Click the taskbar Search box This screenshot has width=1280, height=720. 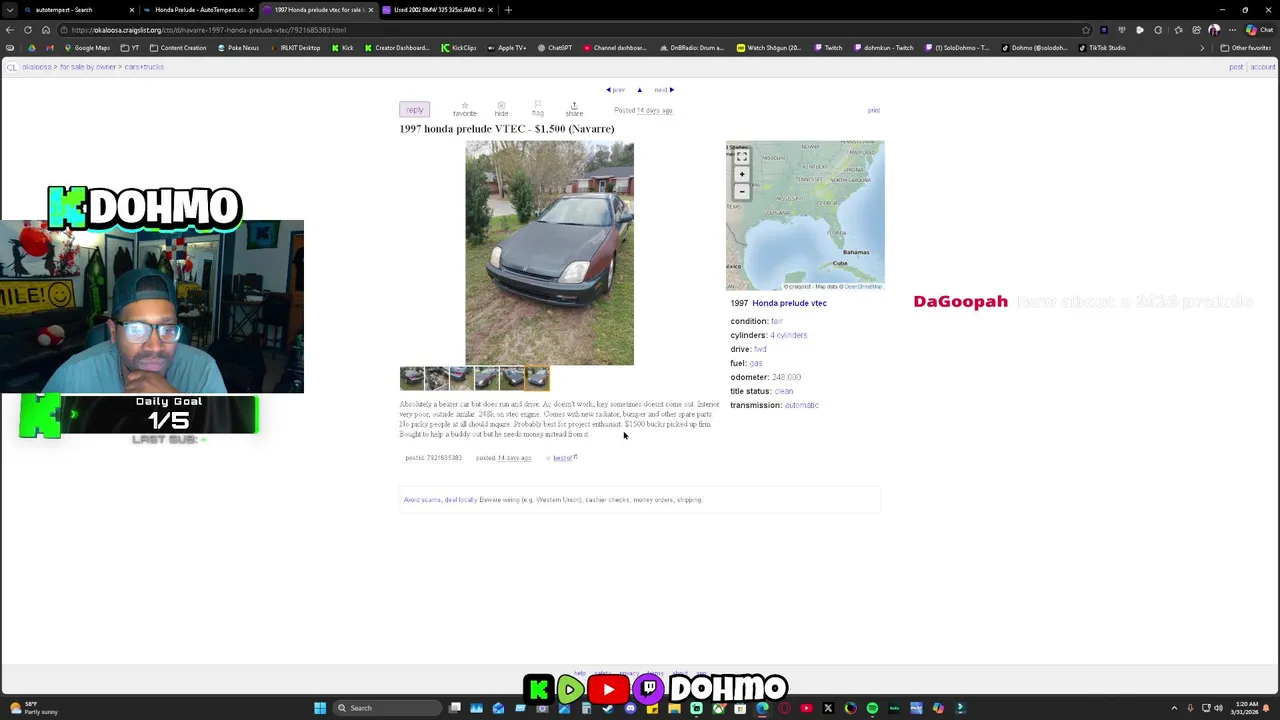pyautogui.click(x=388, y=708)
